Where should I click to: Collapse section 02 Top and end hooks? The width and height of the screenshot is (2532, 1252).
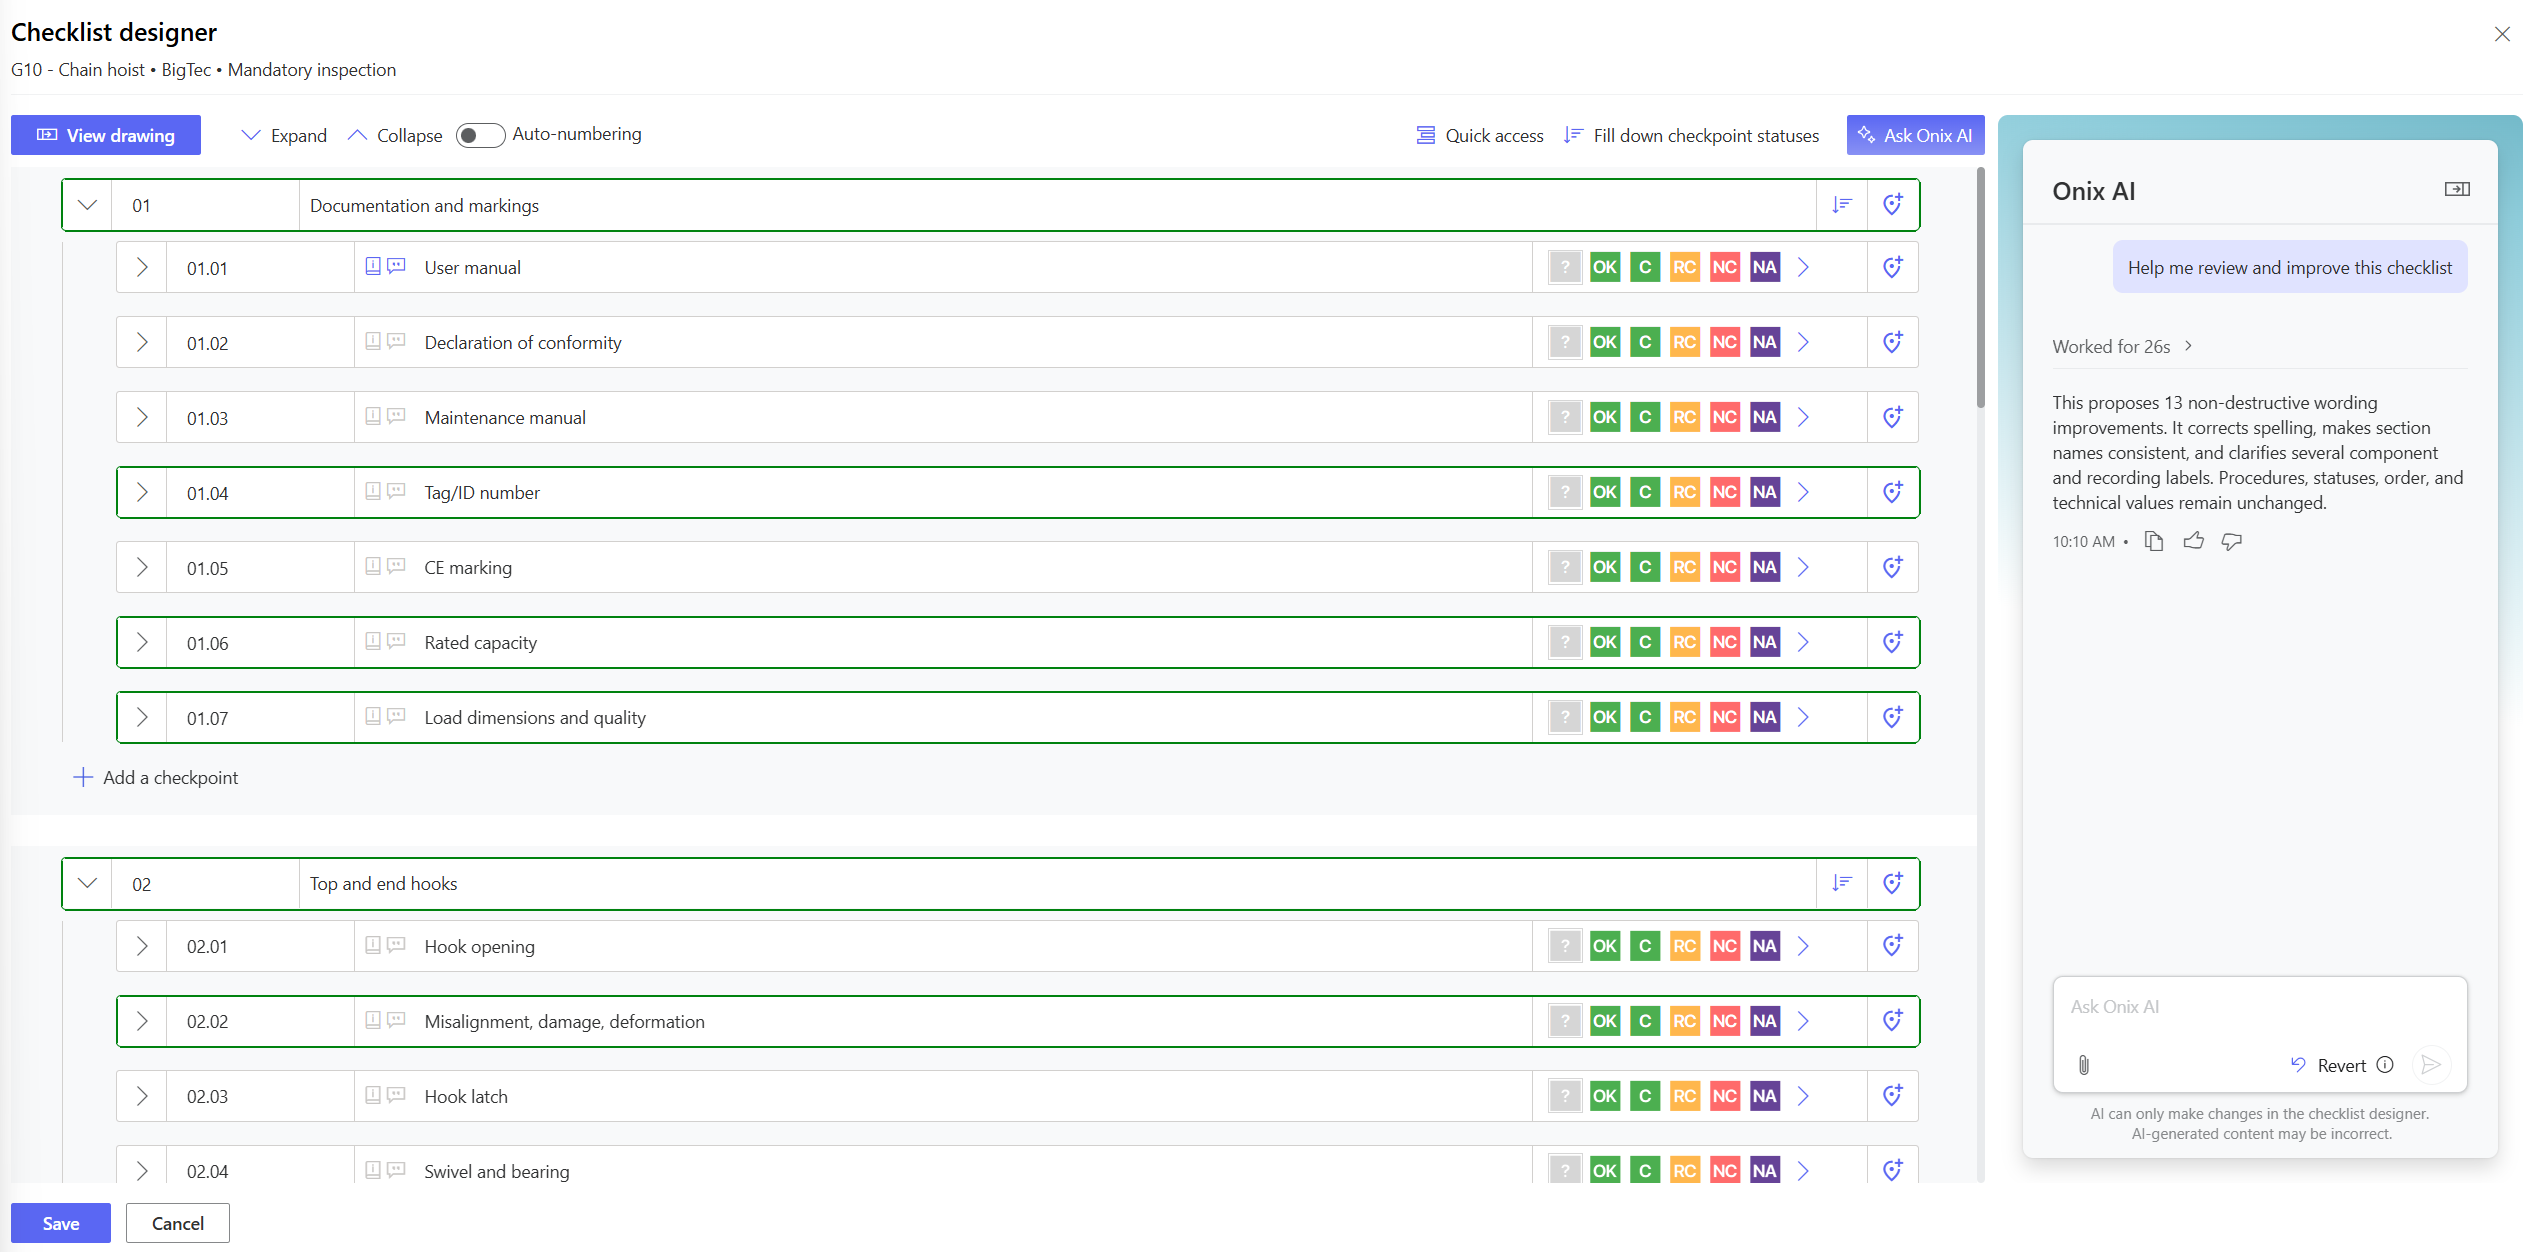(x=87, y=884)
